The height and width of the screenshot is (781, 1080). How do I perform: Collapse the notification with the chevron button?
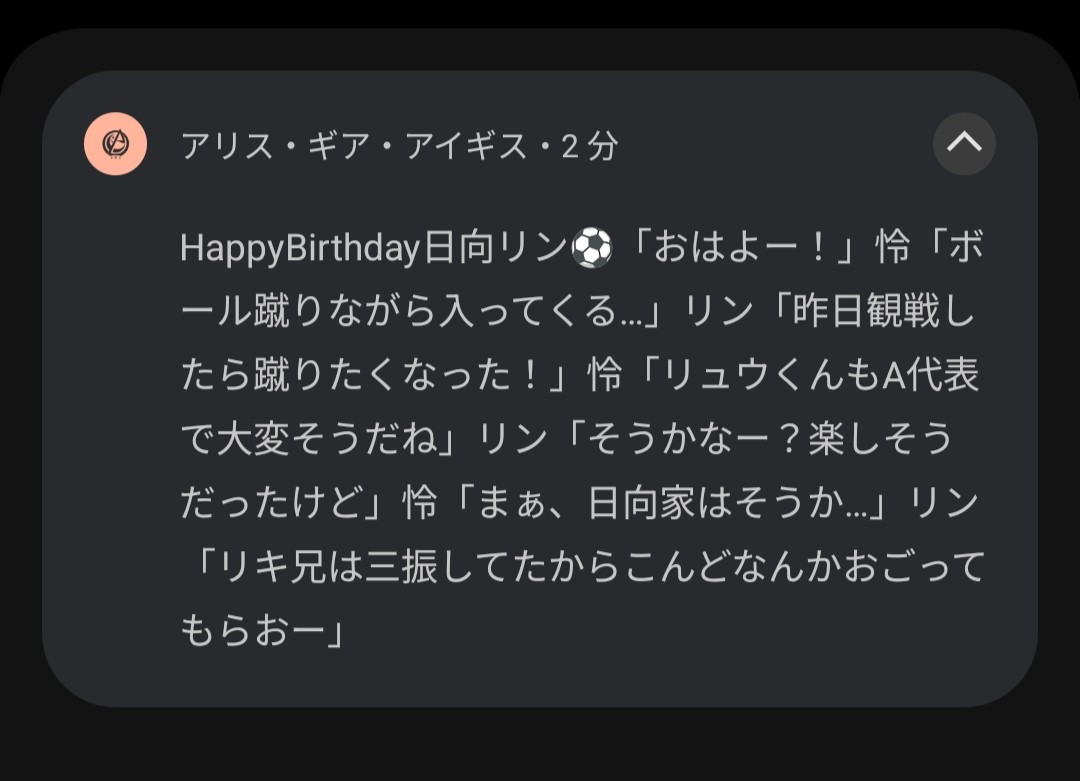[964, 144]
